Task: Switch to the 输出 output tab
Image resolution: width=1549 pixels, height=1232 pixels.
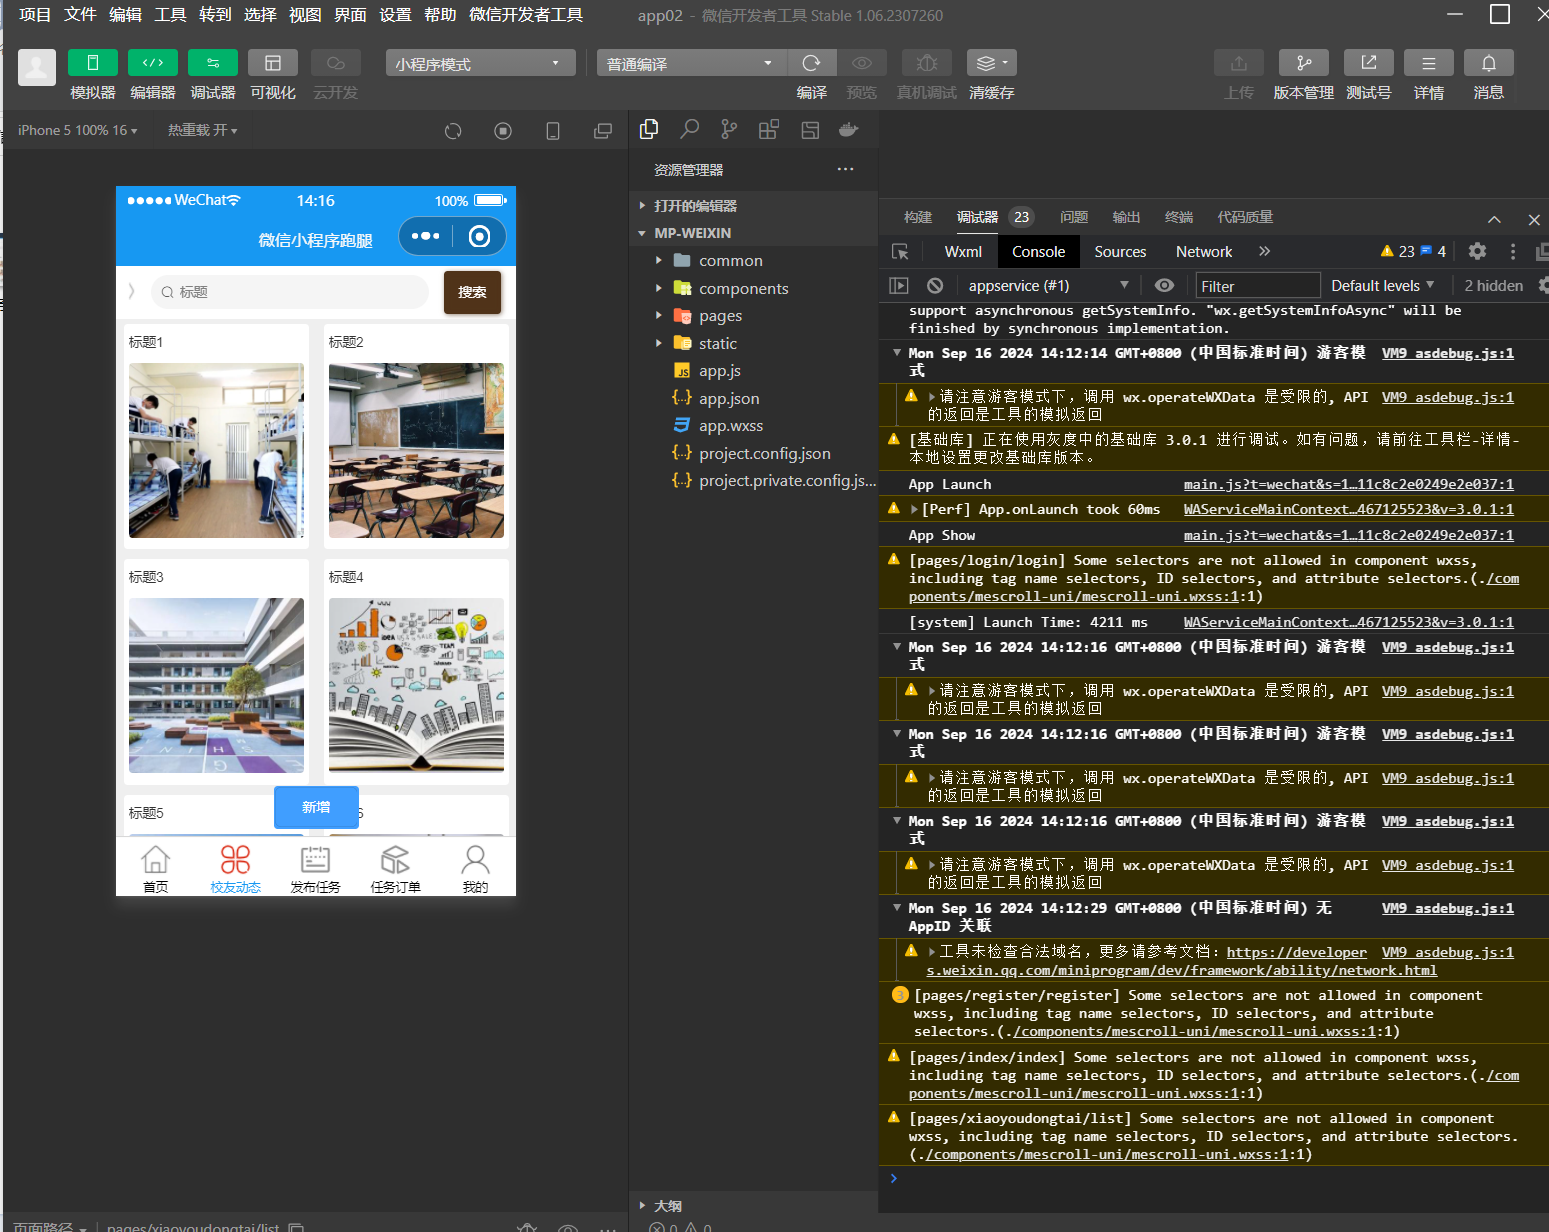Action: tap(1126, 217)
